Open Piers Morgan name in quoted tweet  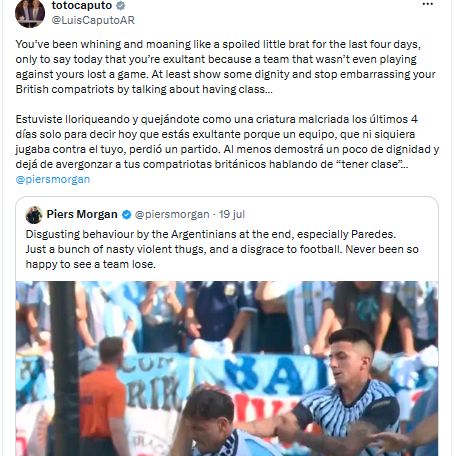[x=82, y=214]
